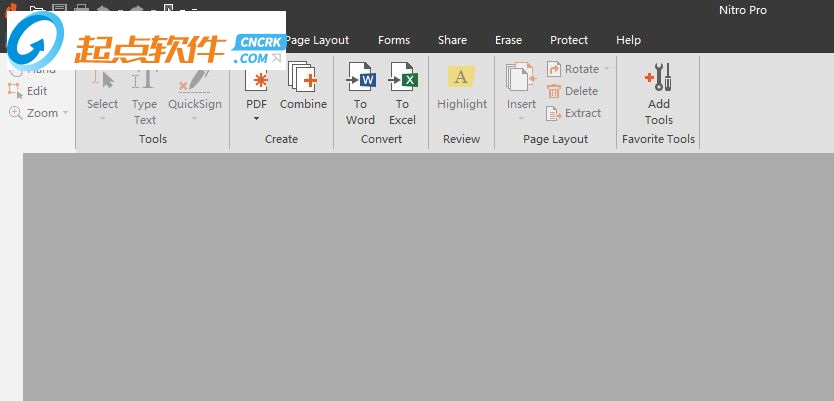
Task: Switch to the Page Layout ribbon tab
Action: click(318, 40)
